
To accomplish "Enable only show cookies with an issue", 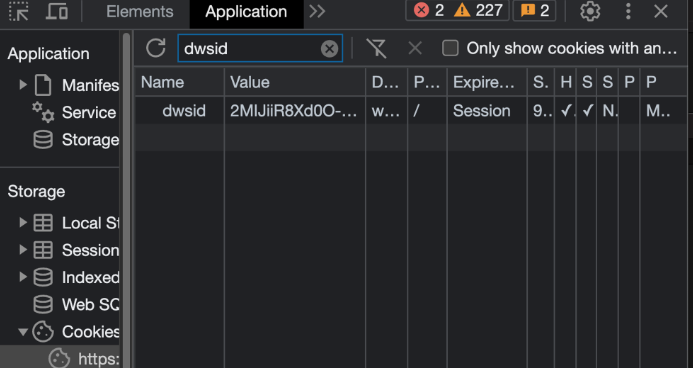I will click(450, 48).
